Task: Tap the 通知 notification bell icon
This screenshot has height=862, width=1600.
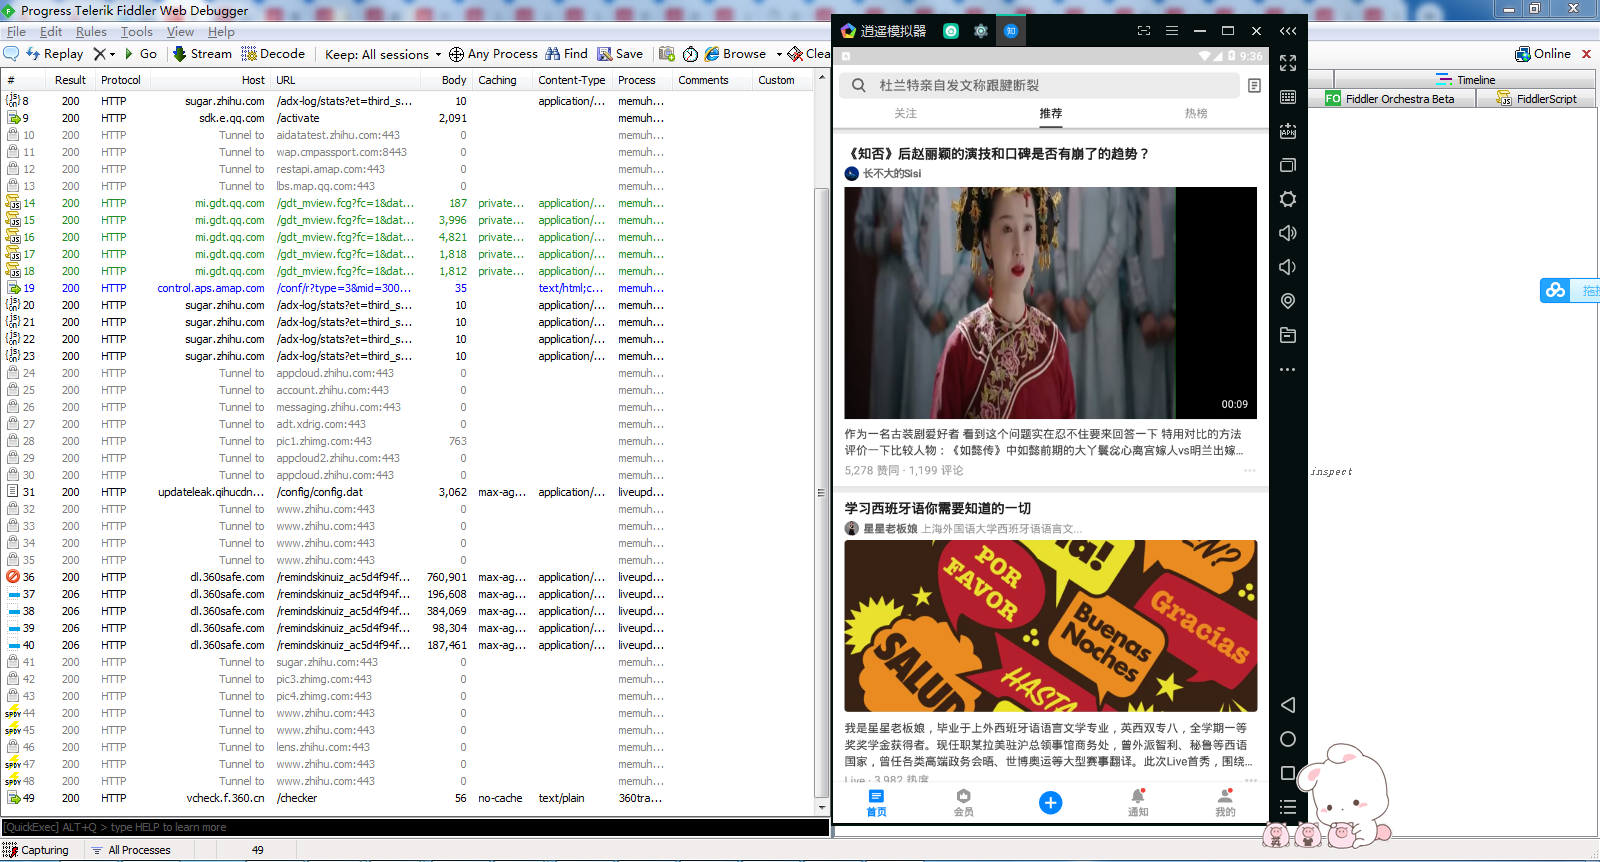Action: click(1138, 803)
